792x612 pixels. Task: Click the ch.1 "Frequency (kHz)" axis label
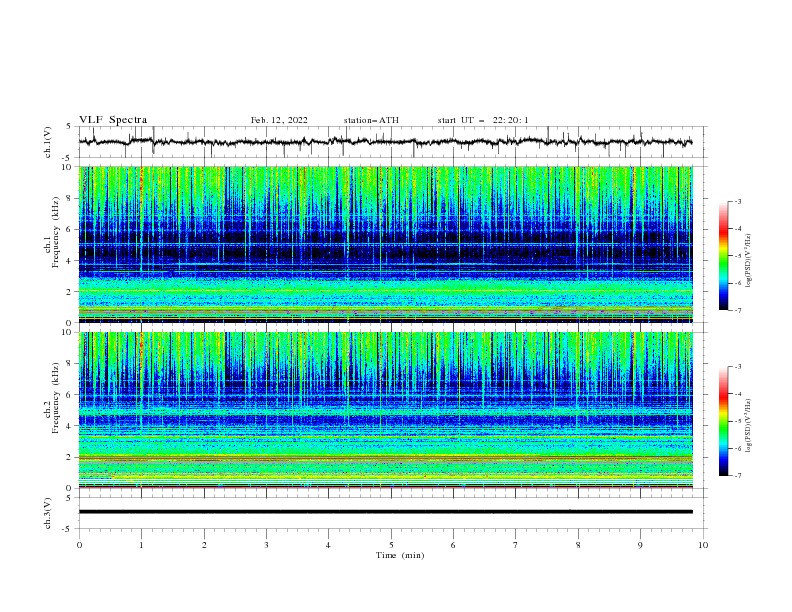[55, 233]
